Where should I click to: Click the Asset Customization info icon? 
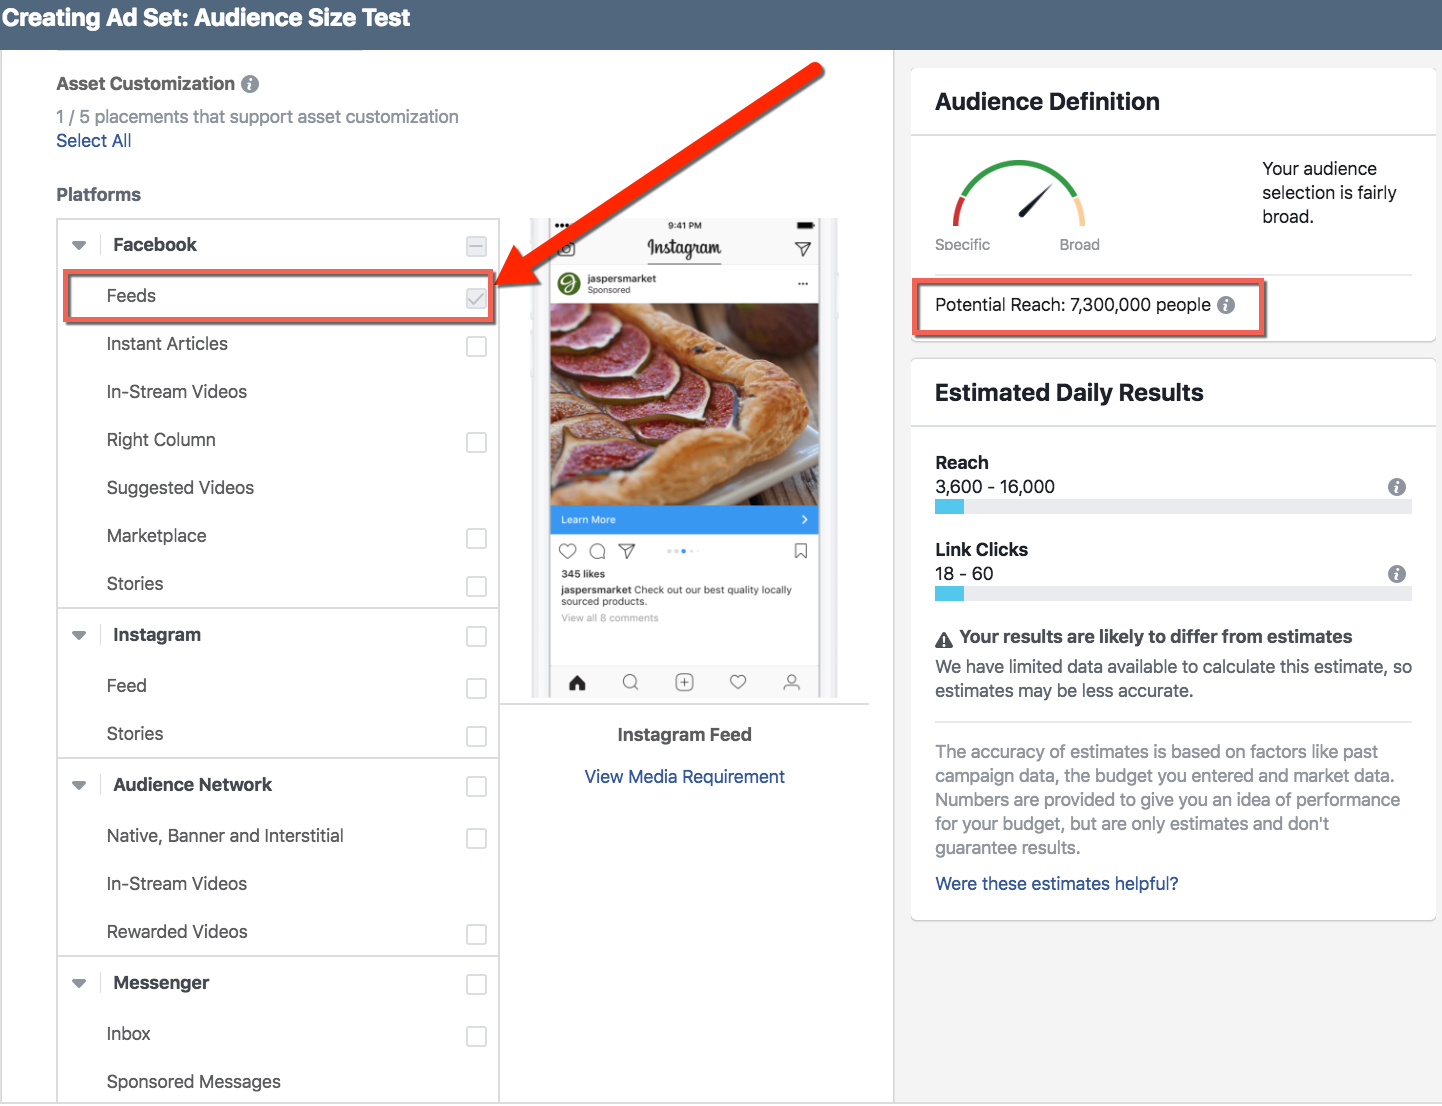pyautogui.click(x=250, y=84)
